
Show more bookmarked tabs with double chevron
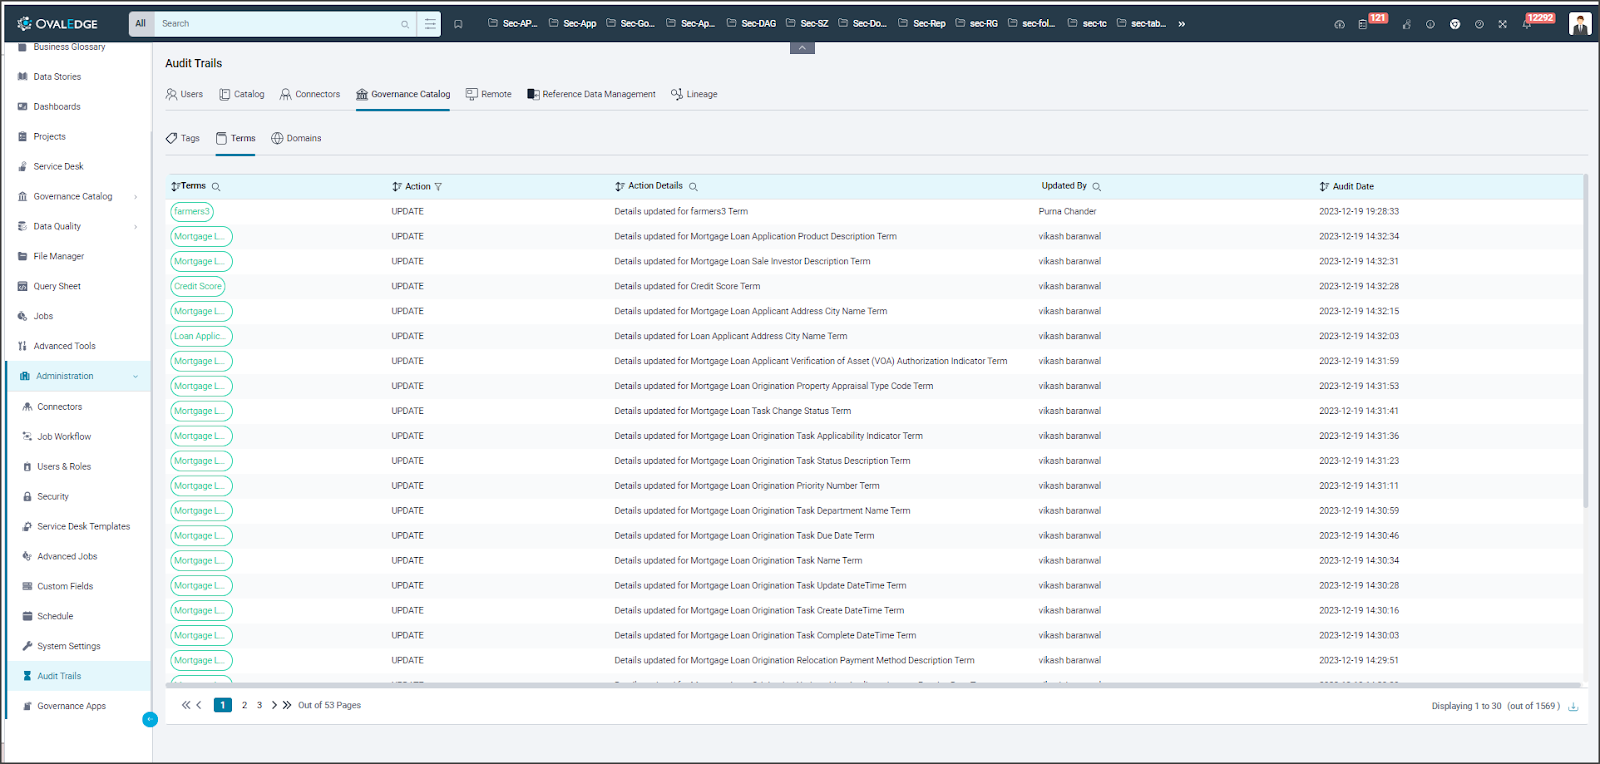tap(1182, 24)
